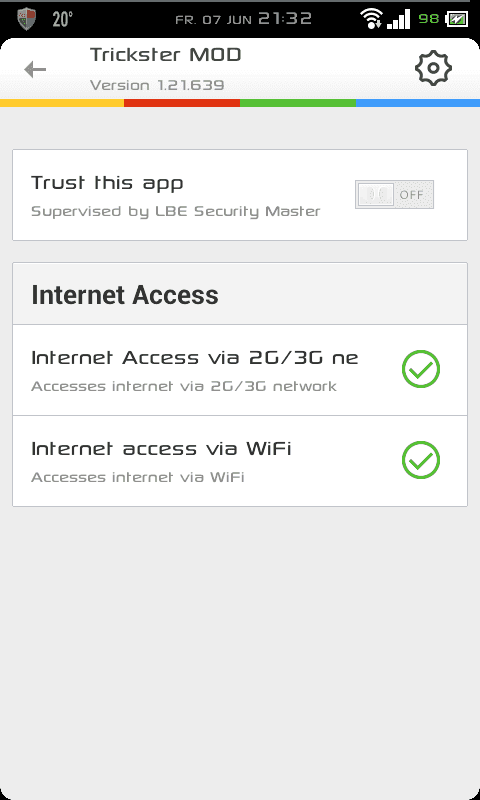The height and width of the screenshot is (800, 480).
Task: Tap the Trickster MOD title
Action: pos(166,55)
